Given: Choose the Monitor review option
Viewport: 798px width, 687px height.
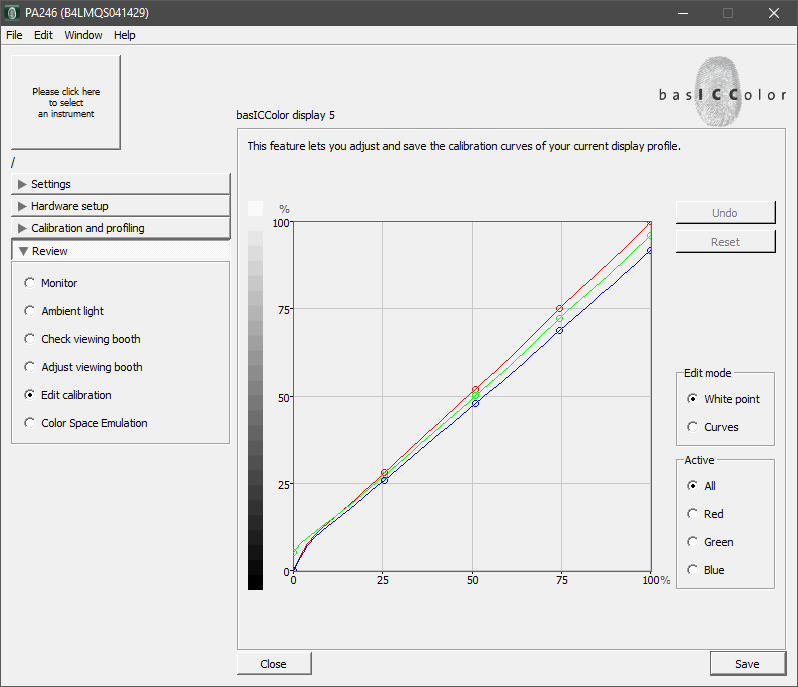Looking at the screenshot, I should pyautogui.click(x=30, y=283).
